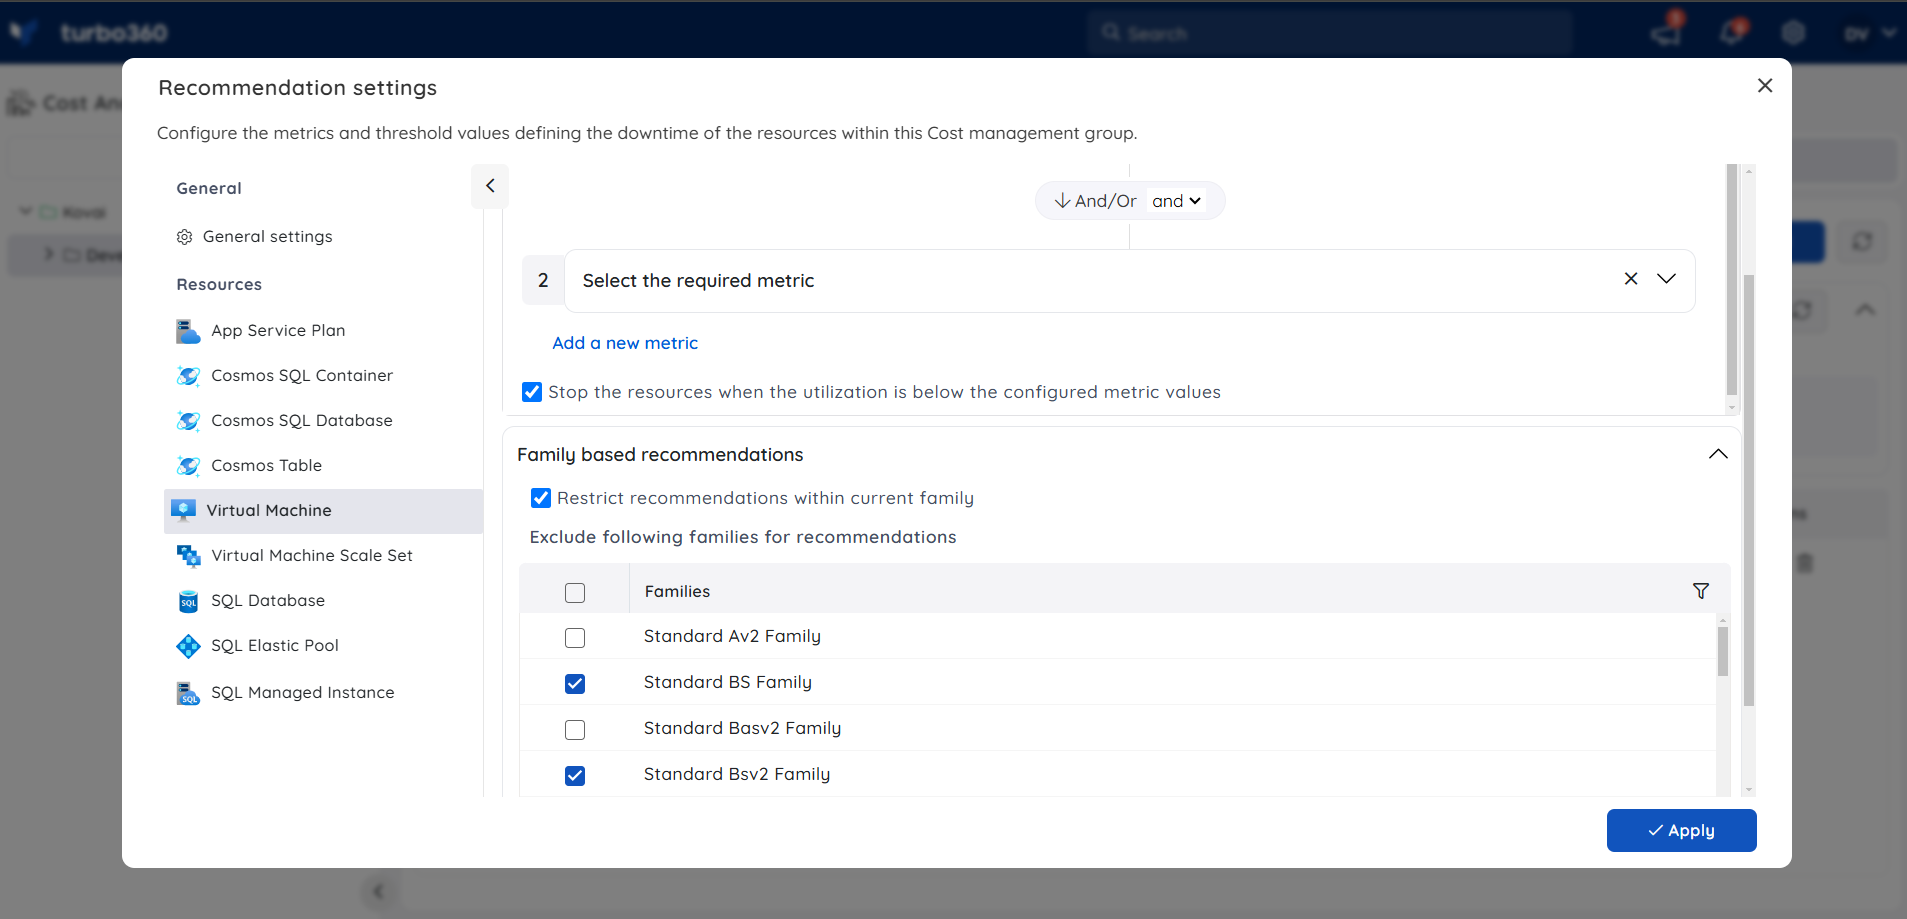Click the Standard Bsv2 Family row text
This screenshot has height=919, width=1907.
tap(737, 774)
